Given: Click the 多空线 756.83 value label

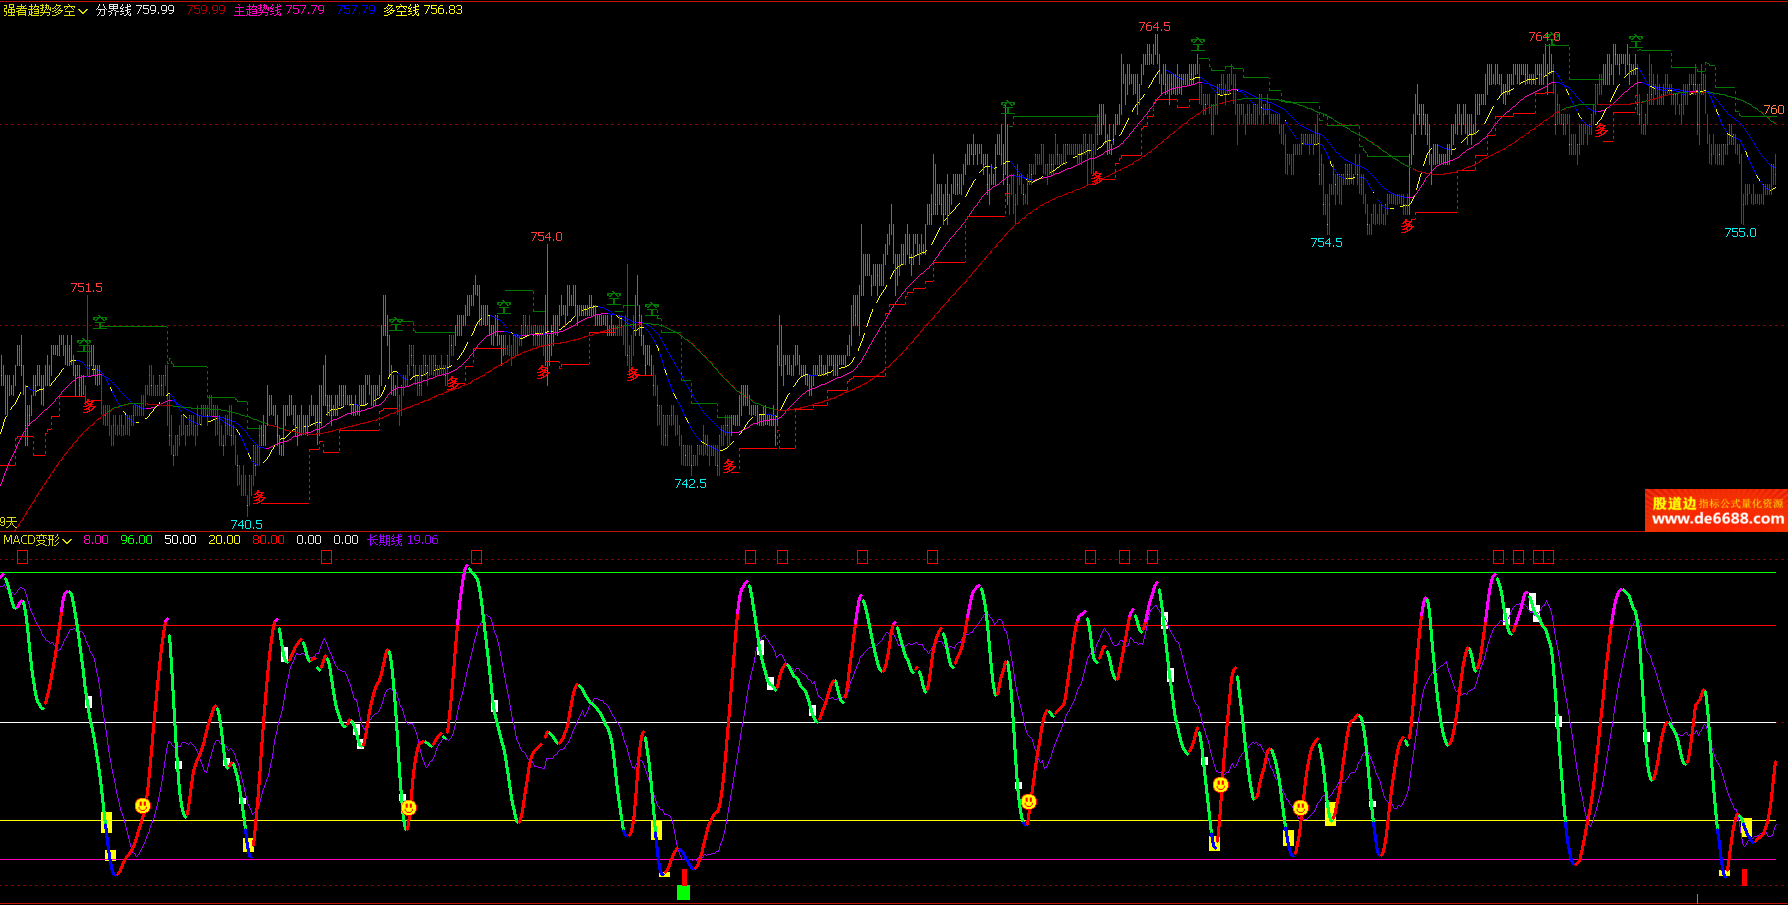Looking at the screenshot, I should tap(423, 10).
